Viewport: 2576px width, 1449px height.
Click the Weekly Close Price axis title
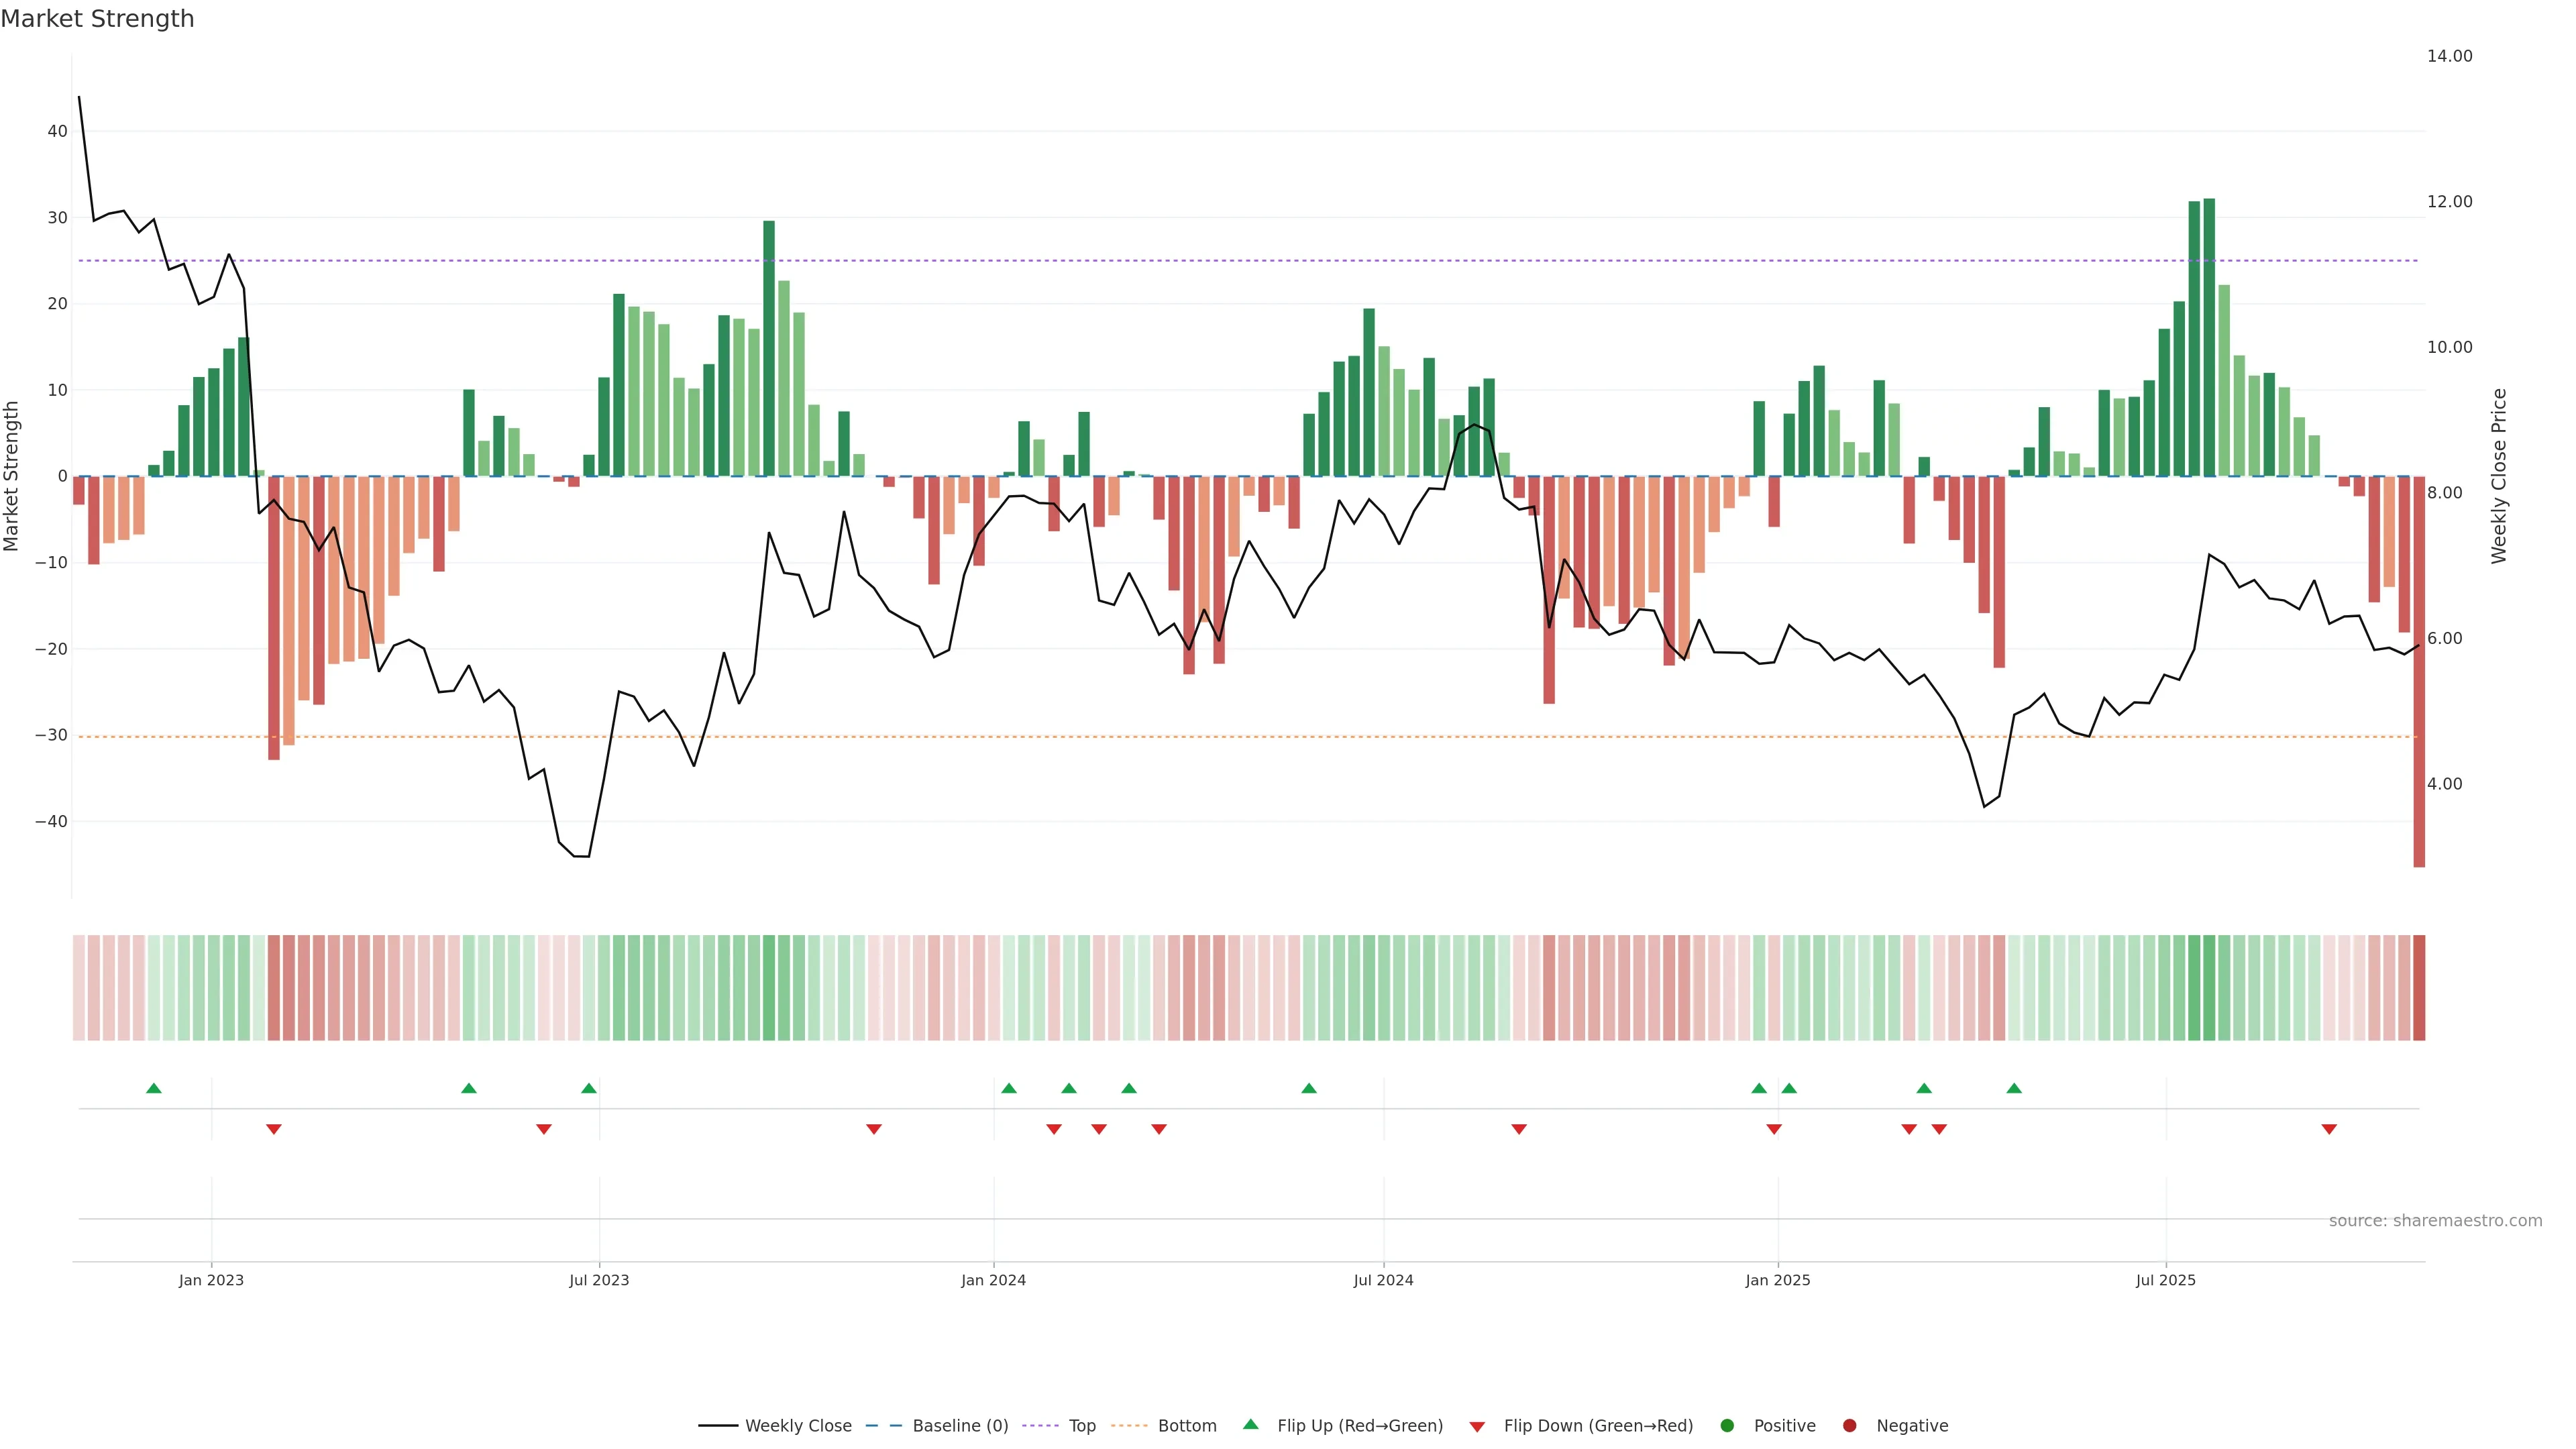tap(2499, 476)
